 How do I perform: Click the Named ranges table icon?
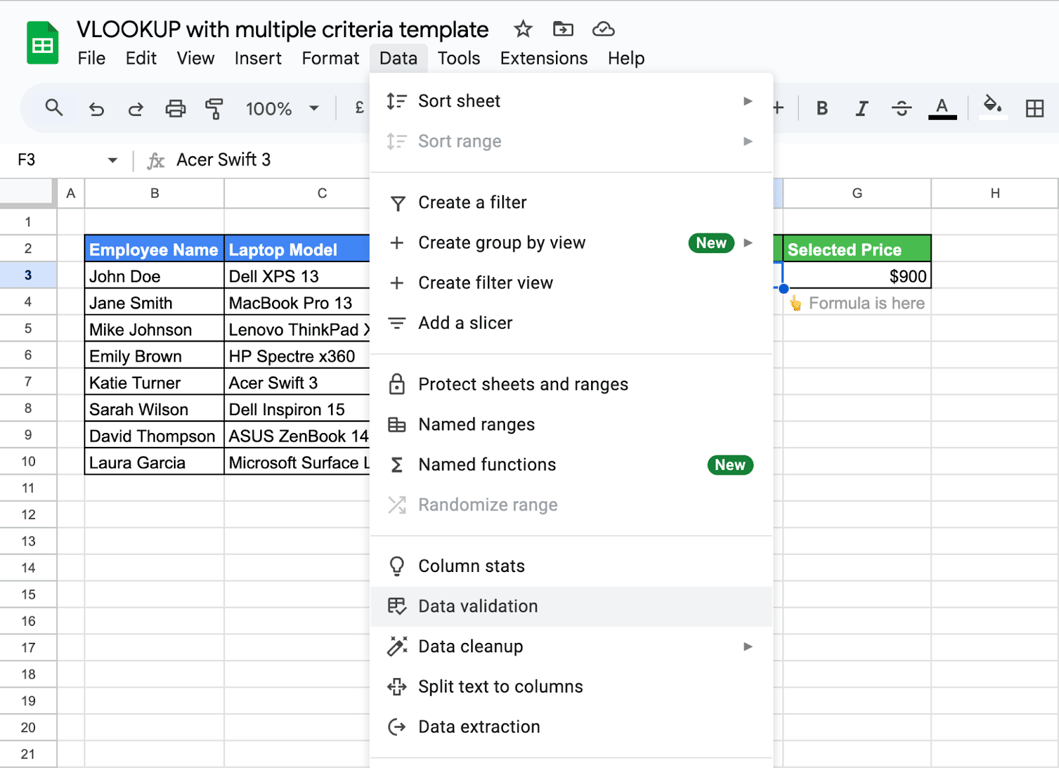tap(397, 424)
